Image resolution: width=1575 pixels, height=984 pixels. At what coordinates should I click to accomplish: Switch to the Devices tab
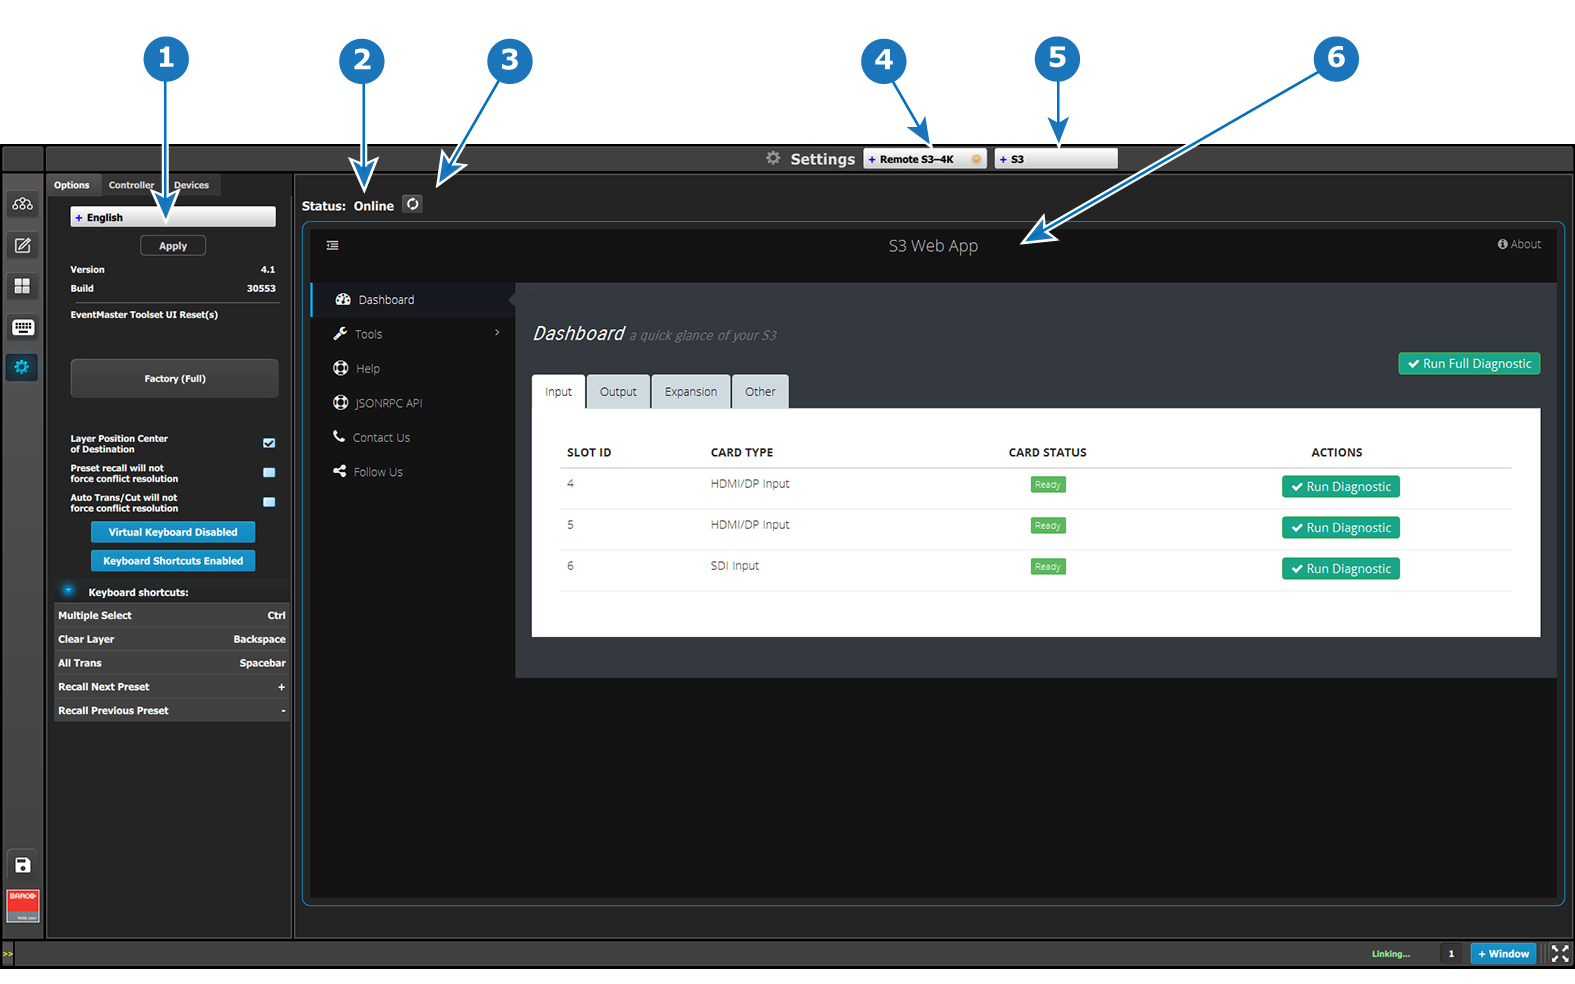click(191, 185)
